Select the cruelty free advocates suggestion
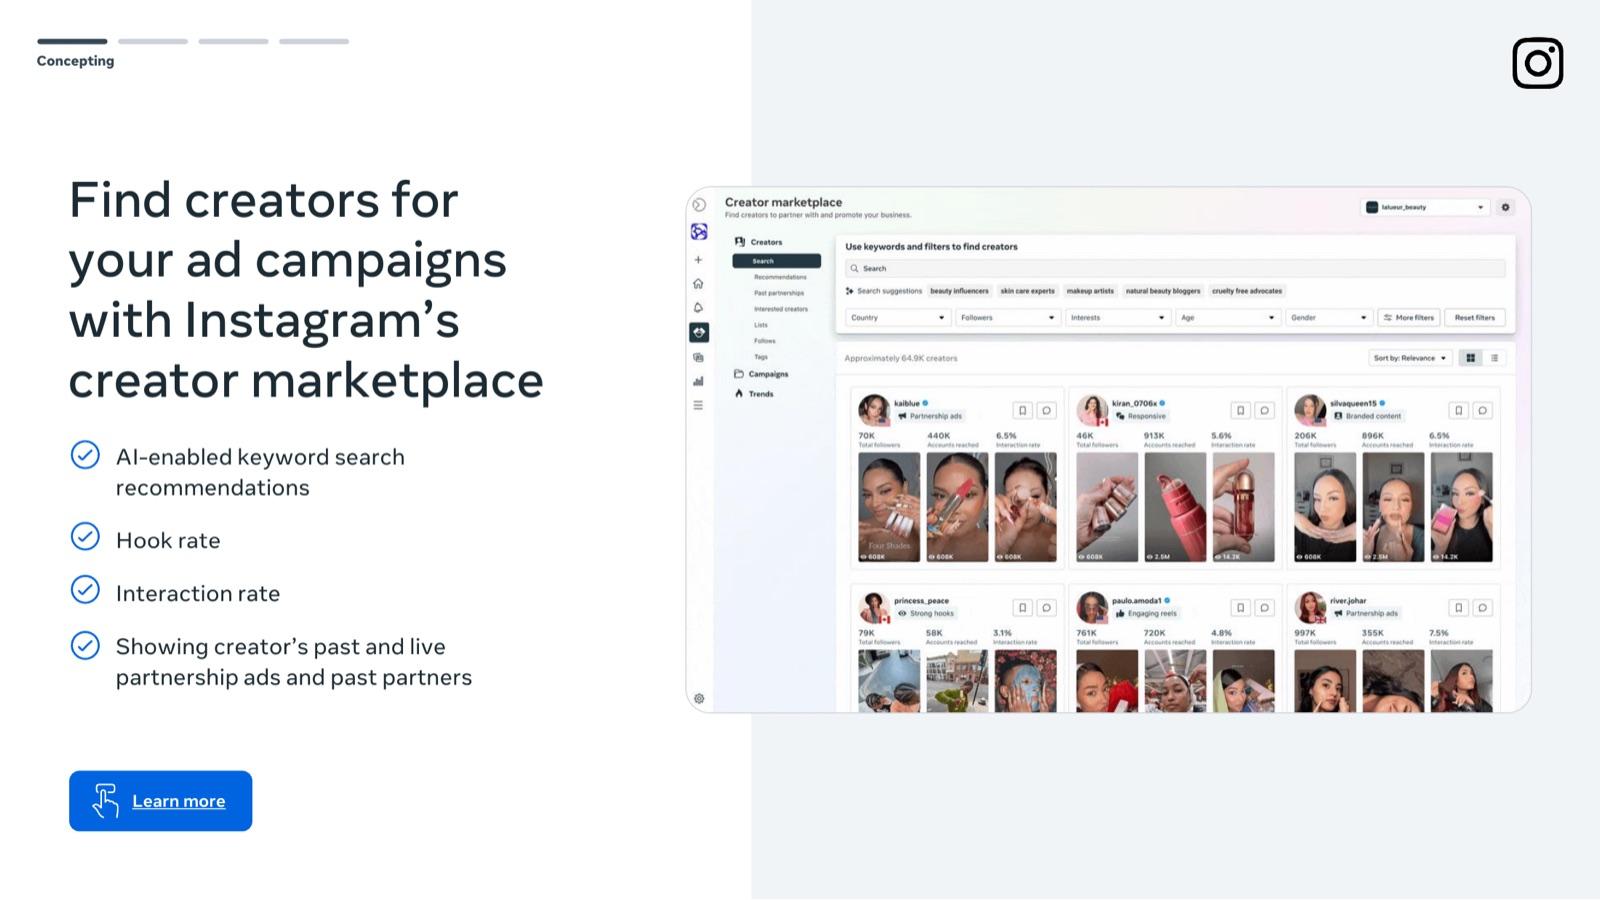The height and width of the screenshot is (900, 1600). click(x=1247, y=291)
